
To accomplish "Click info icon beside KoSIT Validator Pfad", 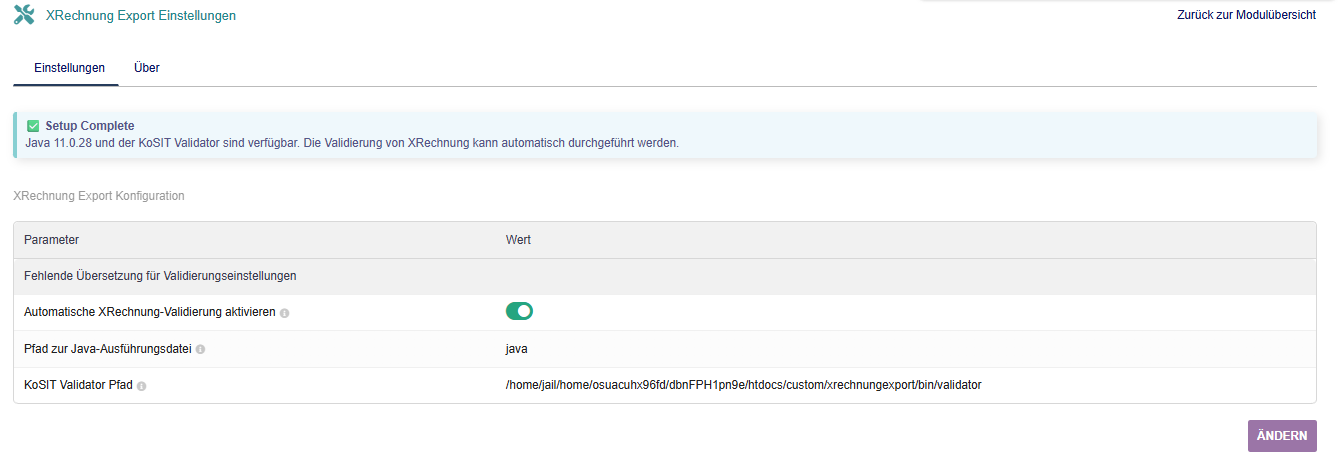I will coord(141,386).
